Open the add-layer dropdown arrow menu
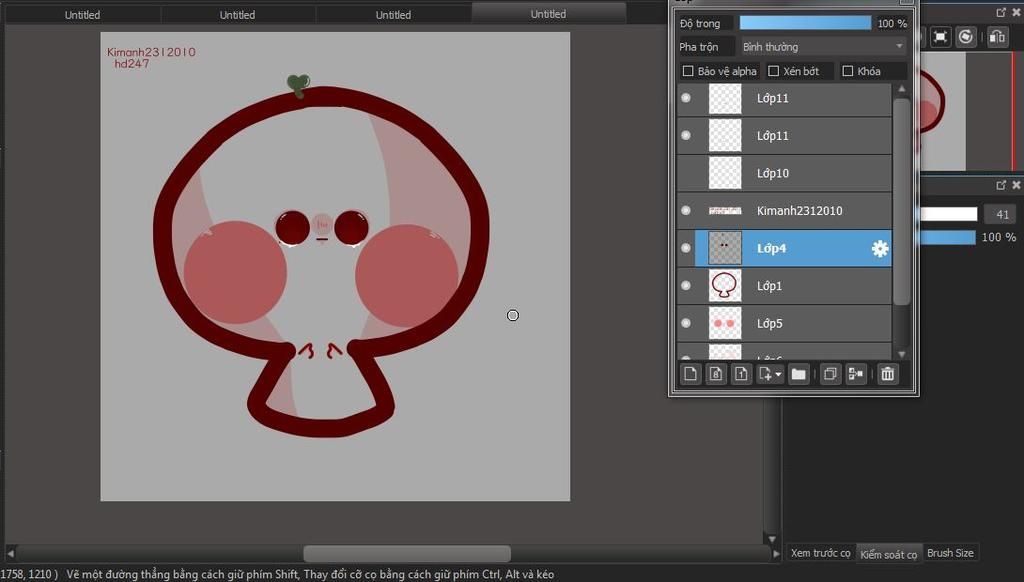 coord(778,375)
